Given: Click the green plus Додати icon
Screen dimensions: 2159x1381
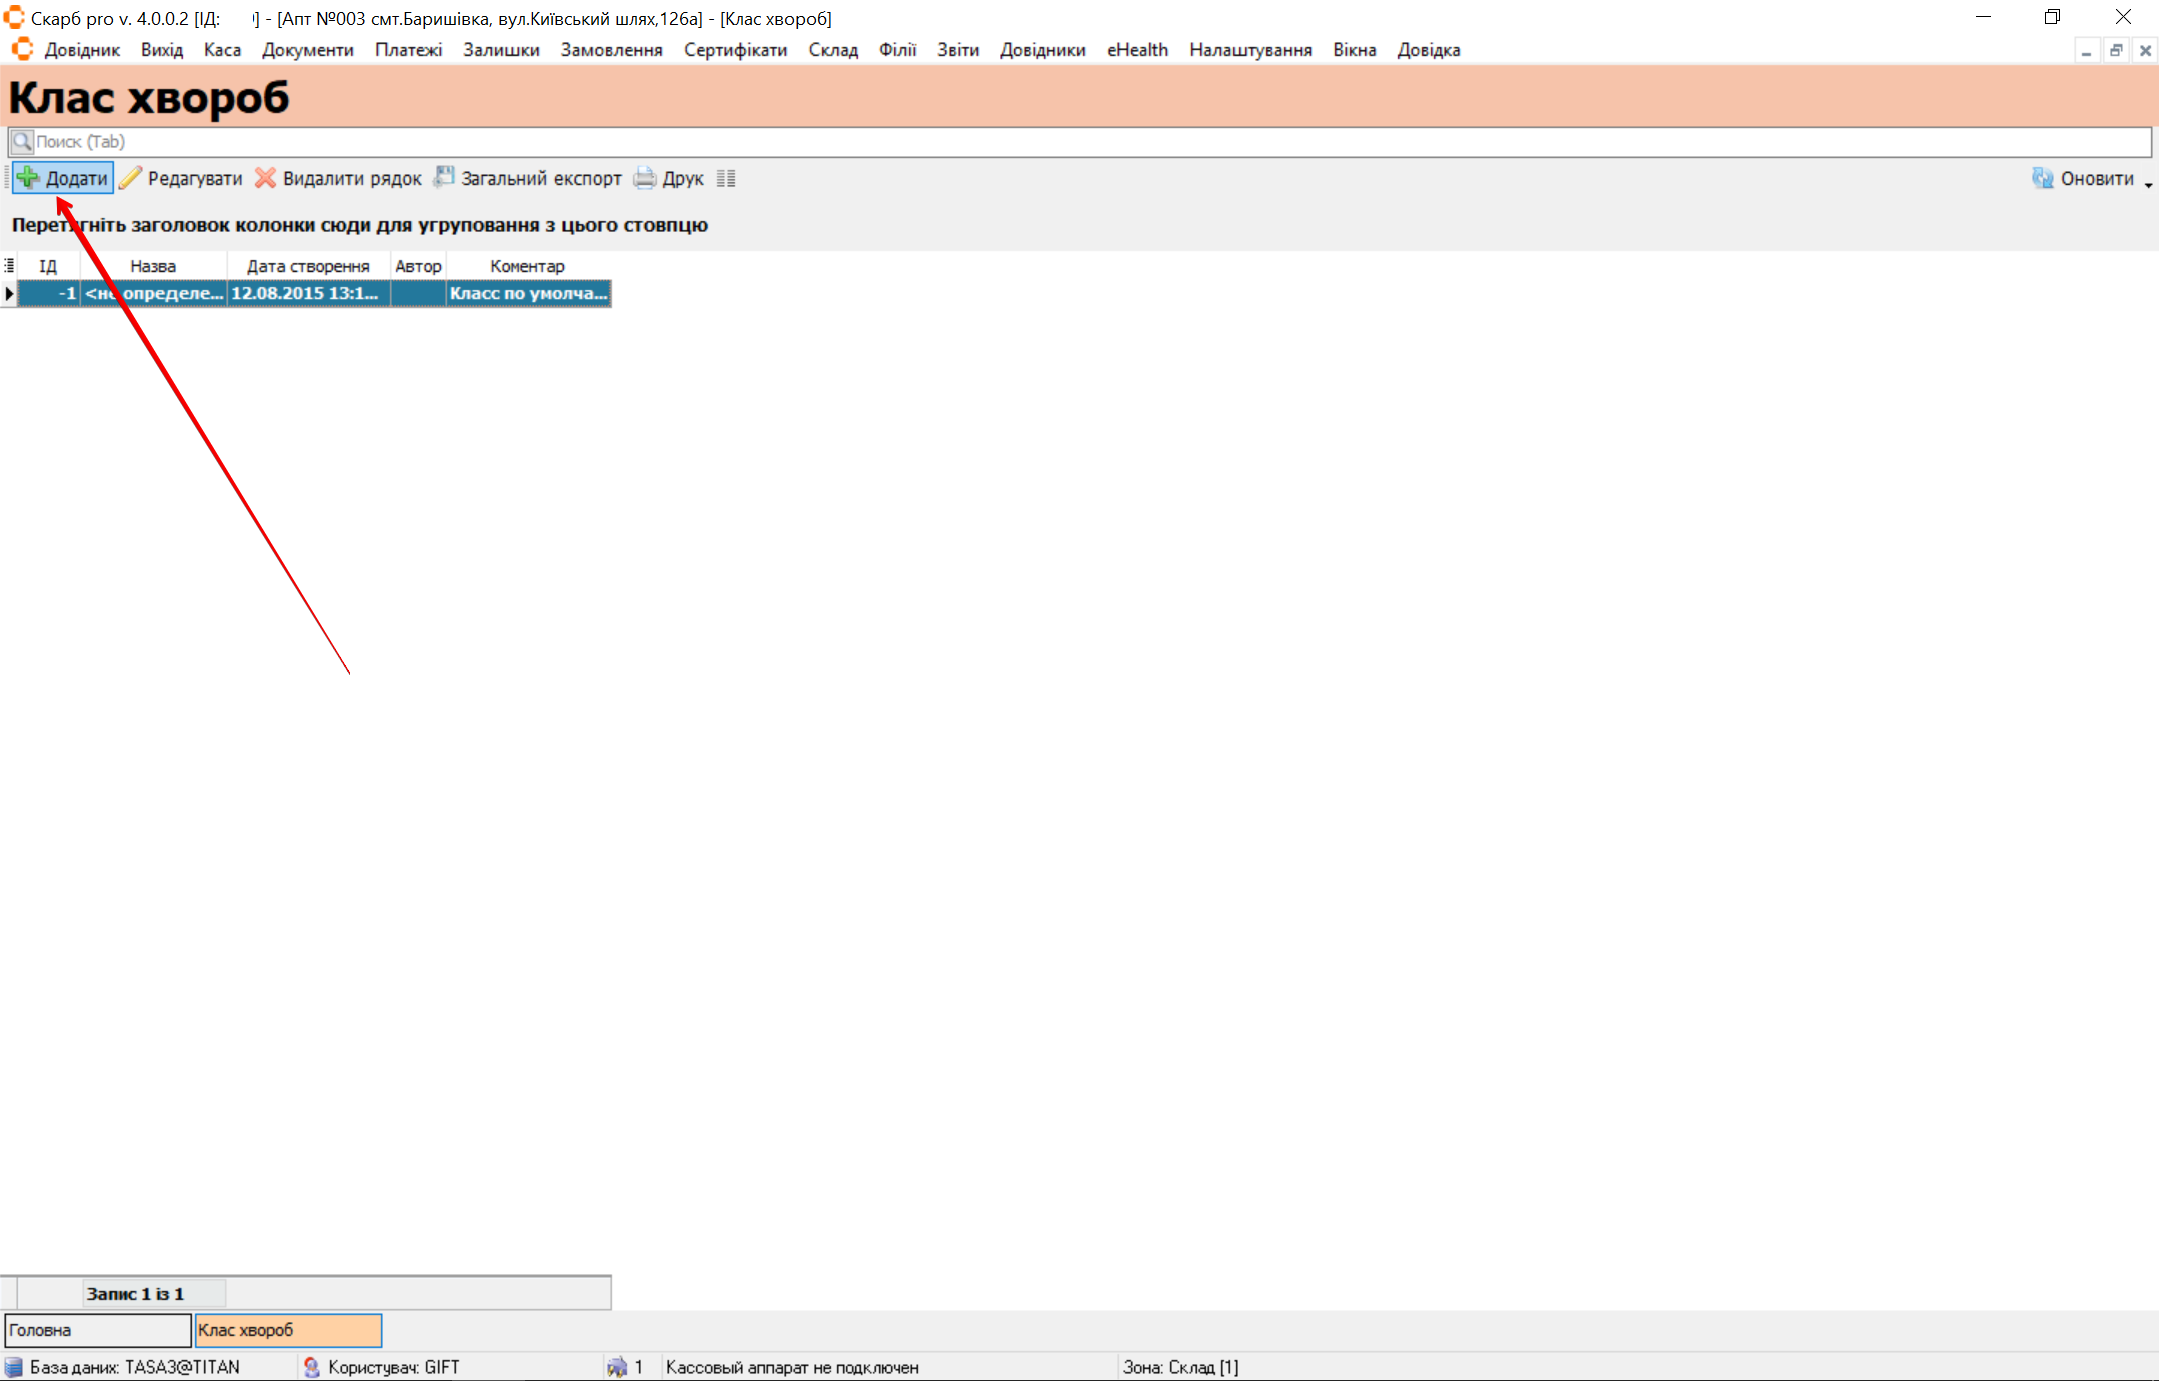Looking at the screenshot, I should (x=28, y=178).
